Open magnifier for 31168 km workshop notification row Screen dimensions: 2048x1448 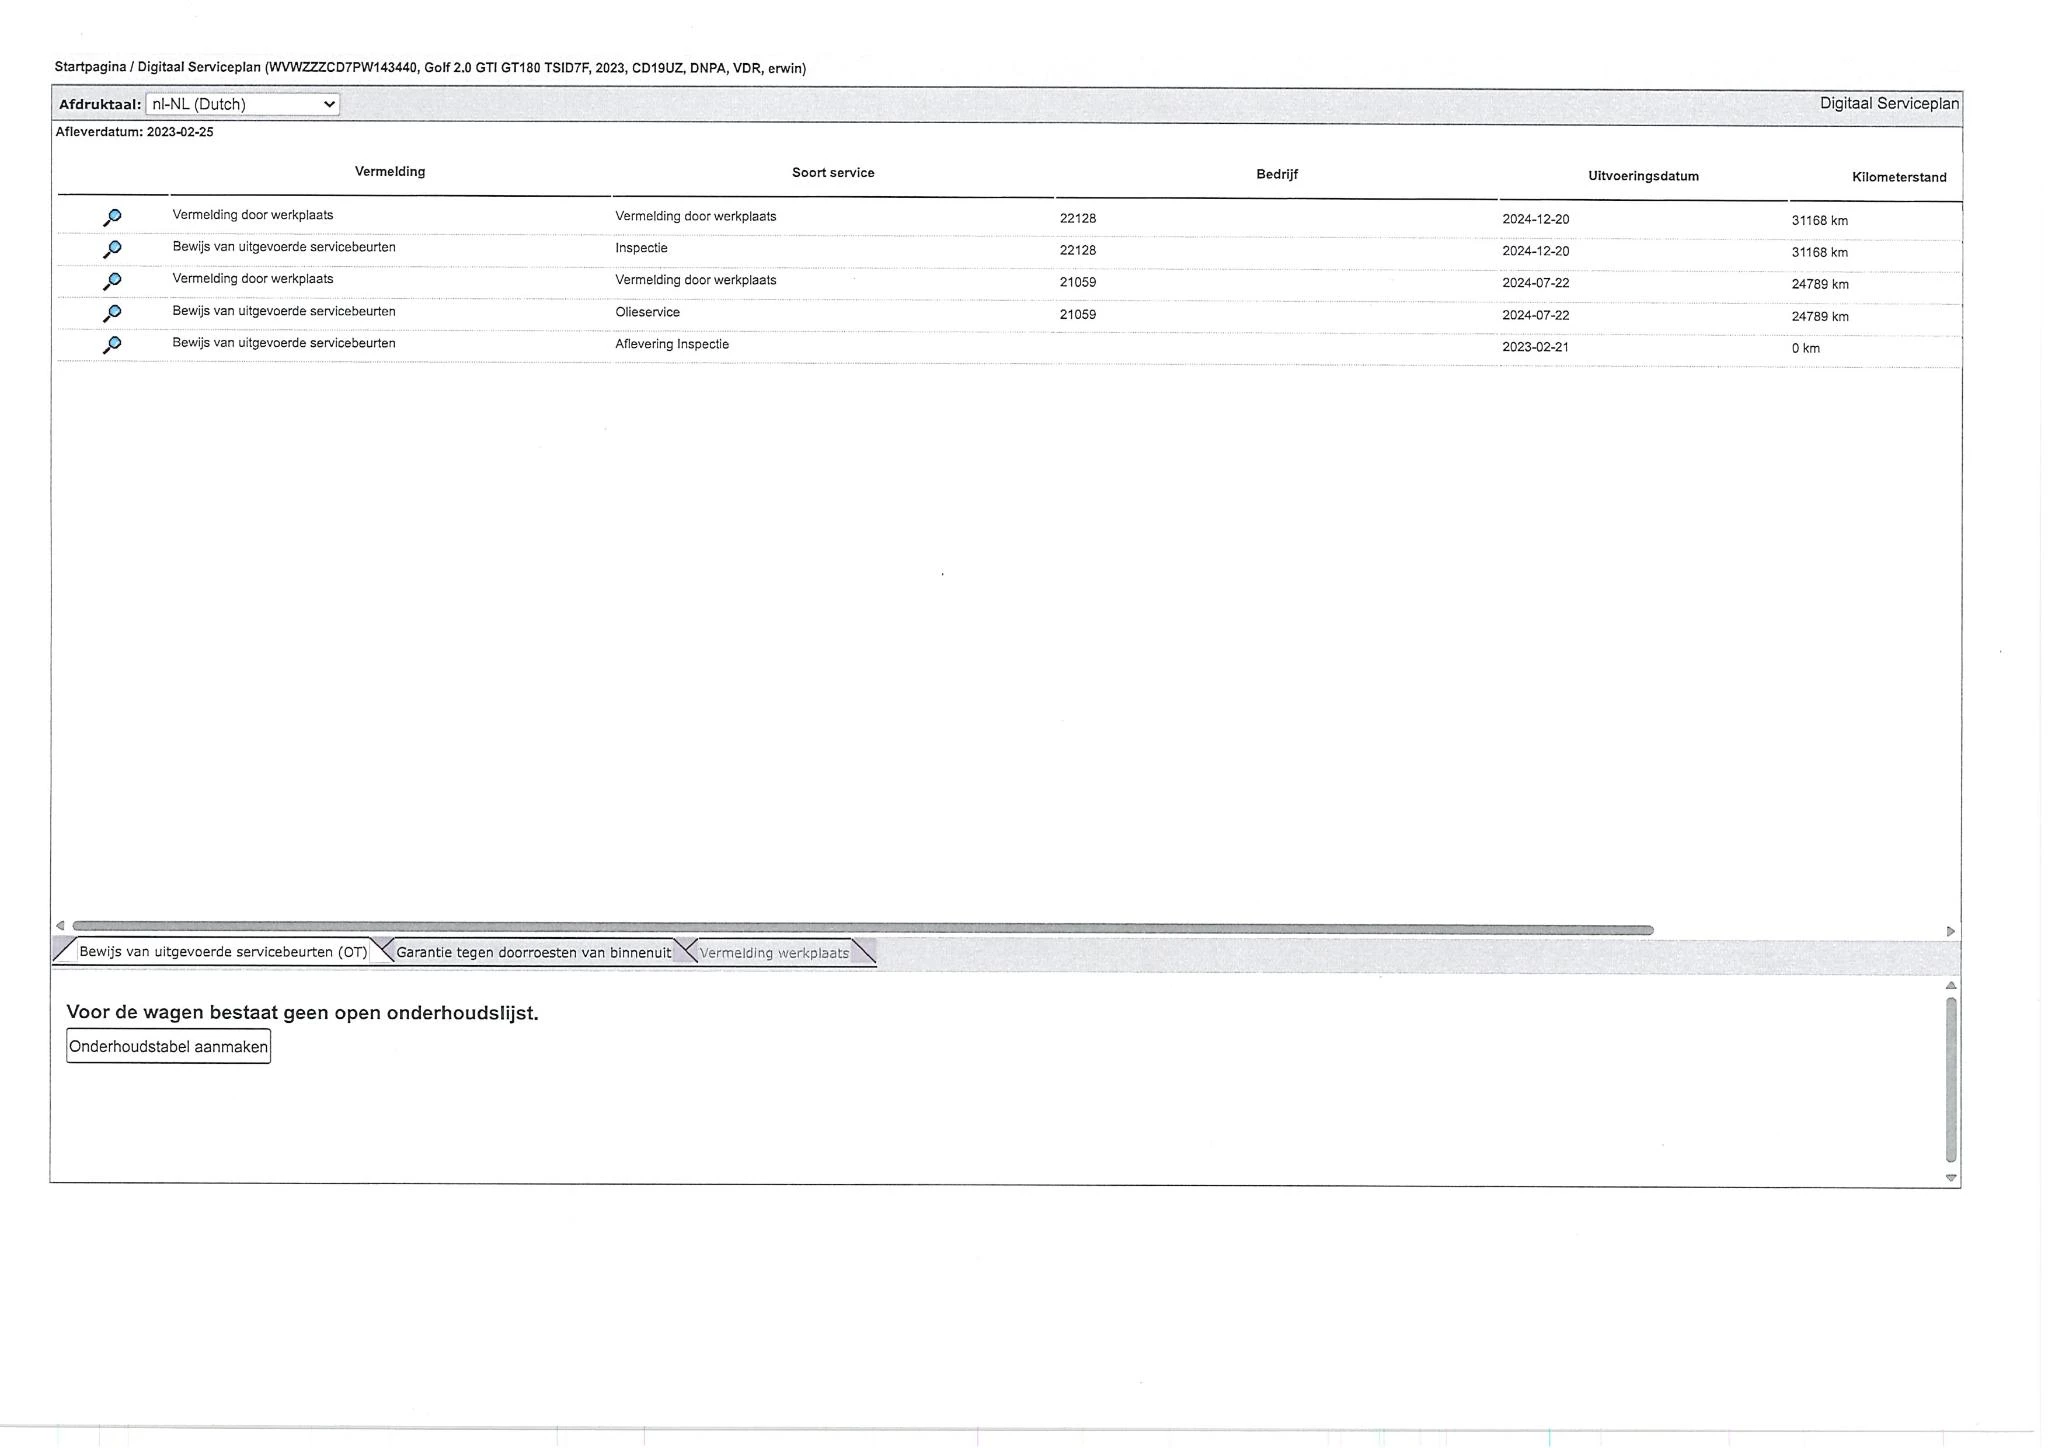coord(112,217)
